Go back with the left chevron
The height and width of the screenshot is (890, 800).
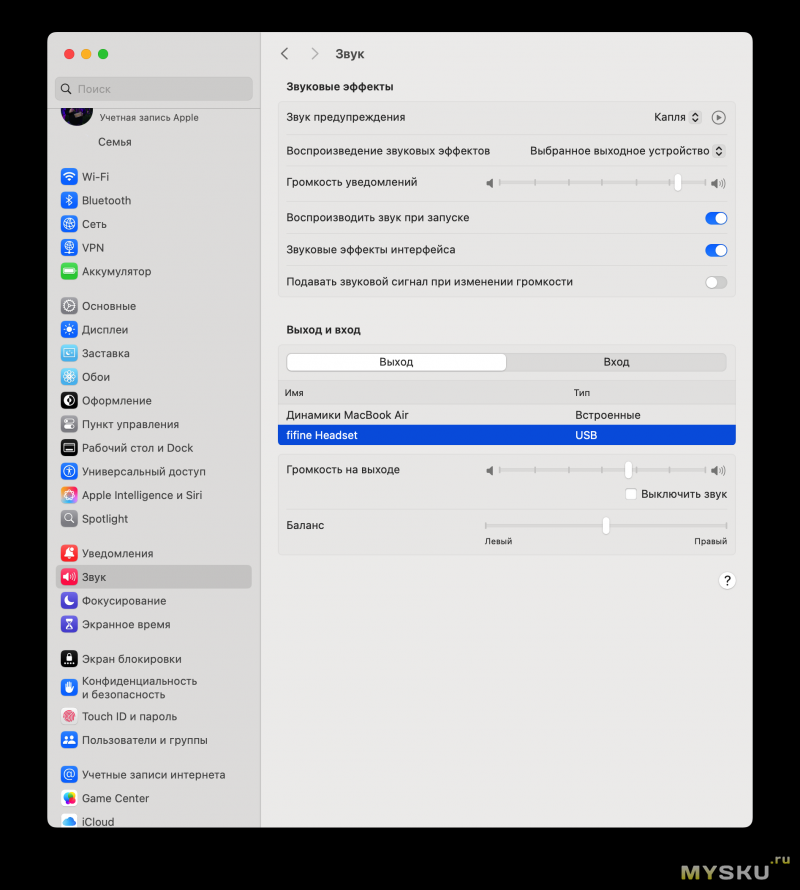pyautogui.click(x=285, y=54)
